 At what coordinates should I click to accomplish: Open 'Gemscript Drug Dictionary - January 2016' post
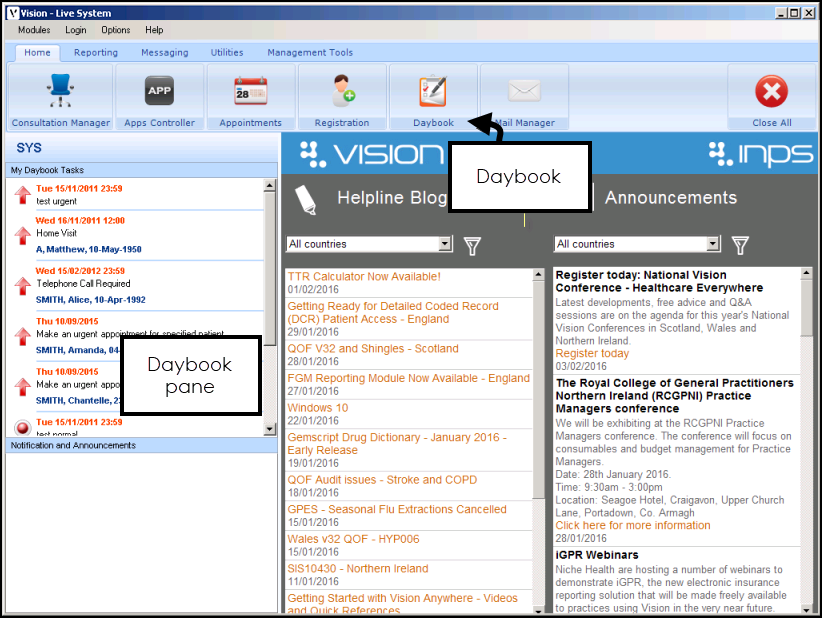tap(397, 443)
